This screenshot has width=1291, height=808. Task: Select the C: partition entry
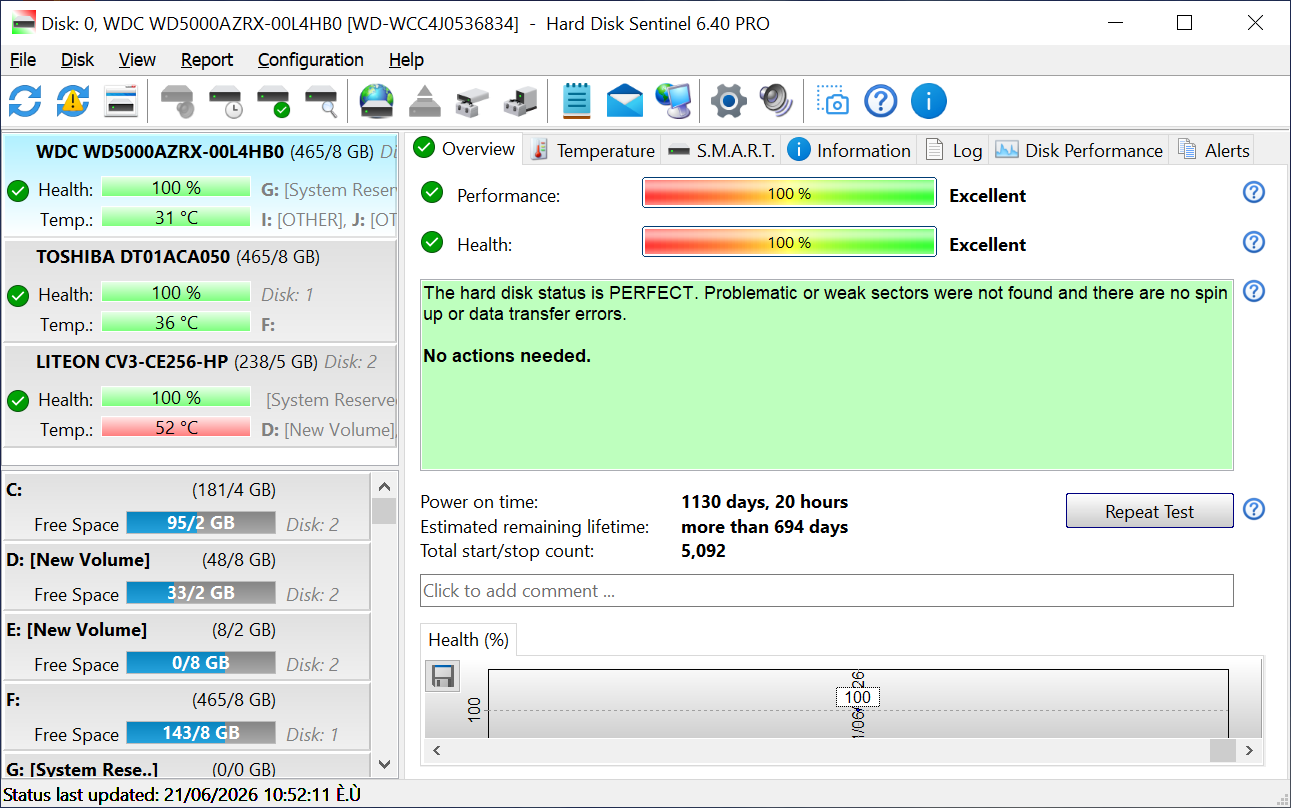(187, 506)
